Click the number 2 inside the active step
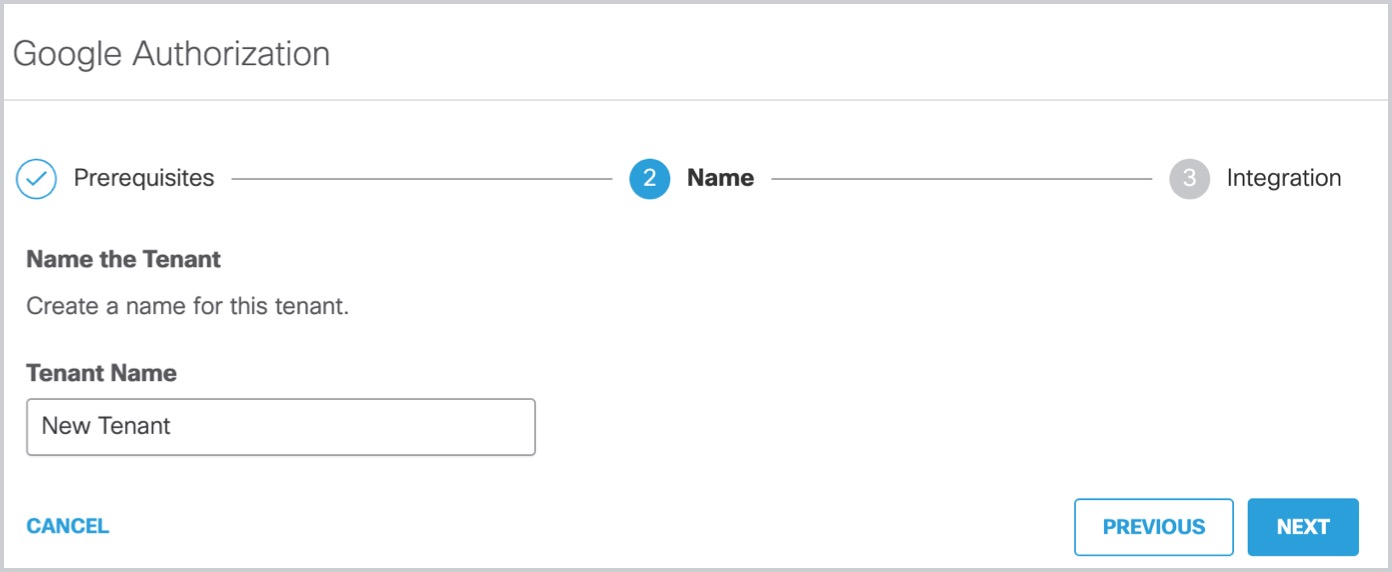Viewport: 1392px width, 572px height. [x=649, y=179]
